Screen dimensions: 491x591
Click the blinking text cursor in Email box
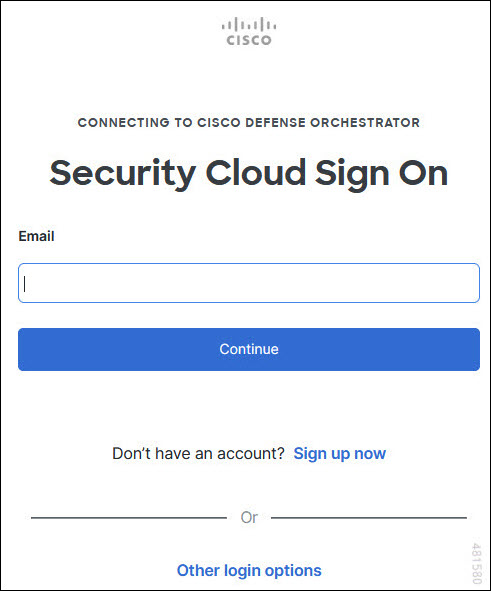tap(25, 284)
